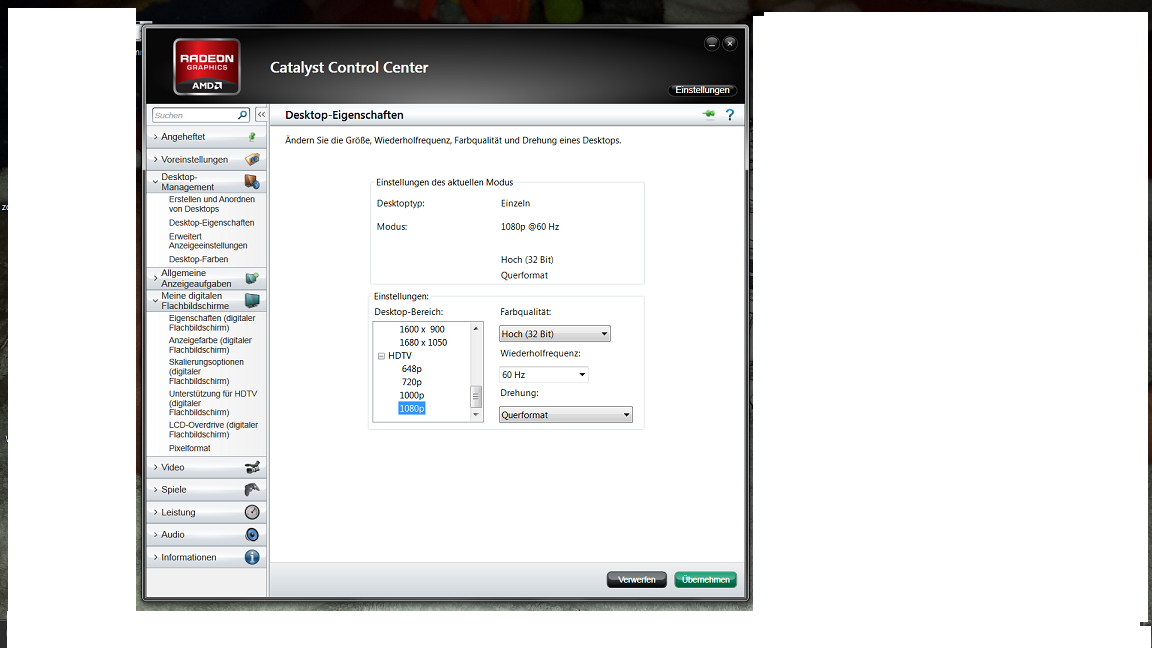Open Eigenschaften (digitaler Flachbildschirm)

(212, 323)
